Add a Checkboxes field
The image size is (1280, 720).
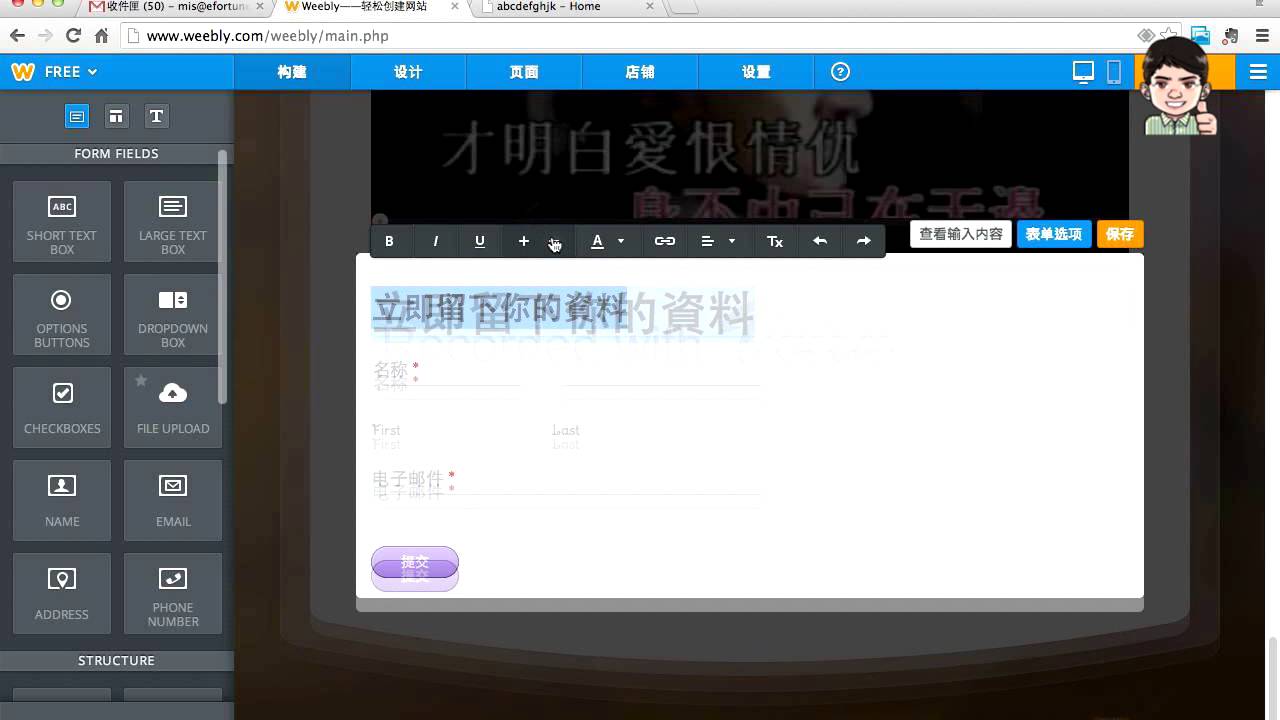point(62,407)
